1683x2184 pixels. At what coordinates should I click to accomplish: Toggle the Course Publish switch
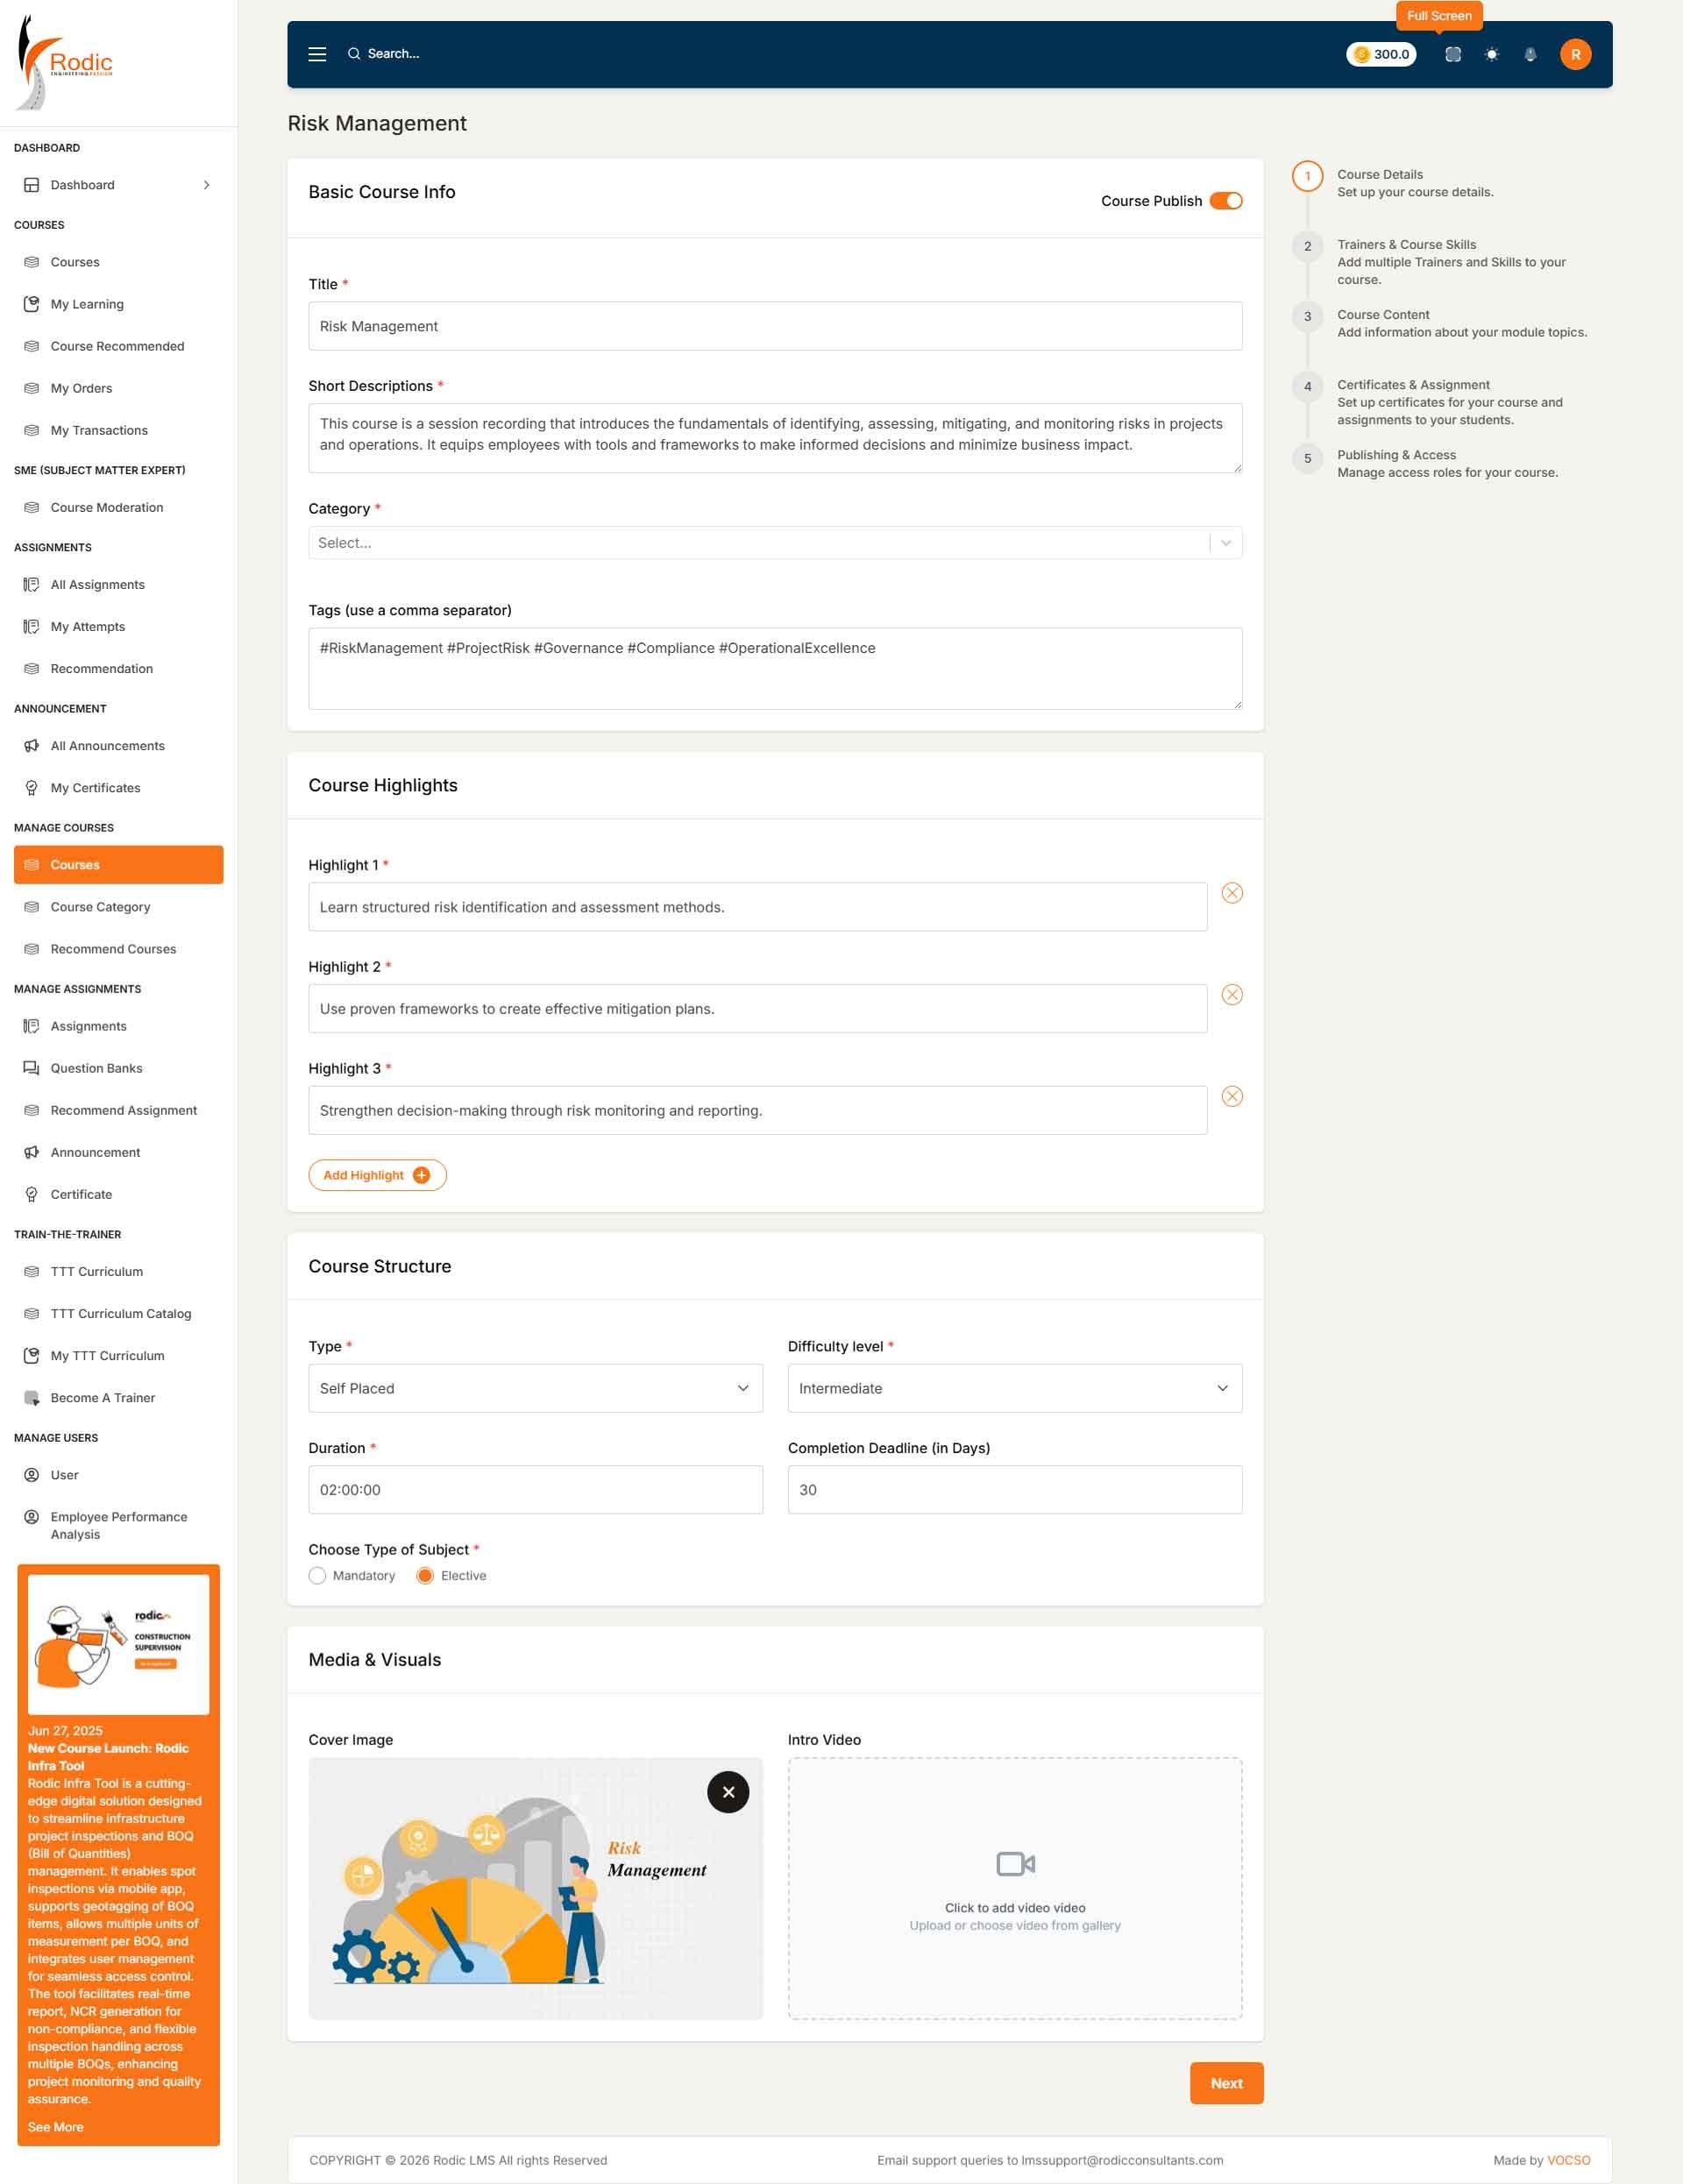coord(1226,201)
